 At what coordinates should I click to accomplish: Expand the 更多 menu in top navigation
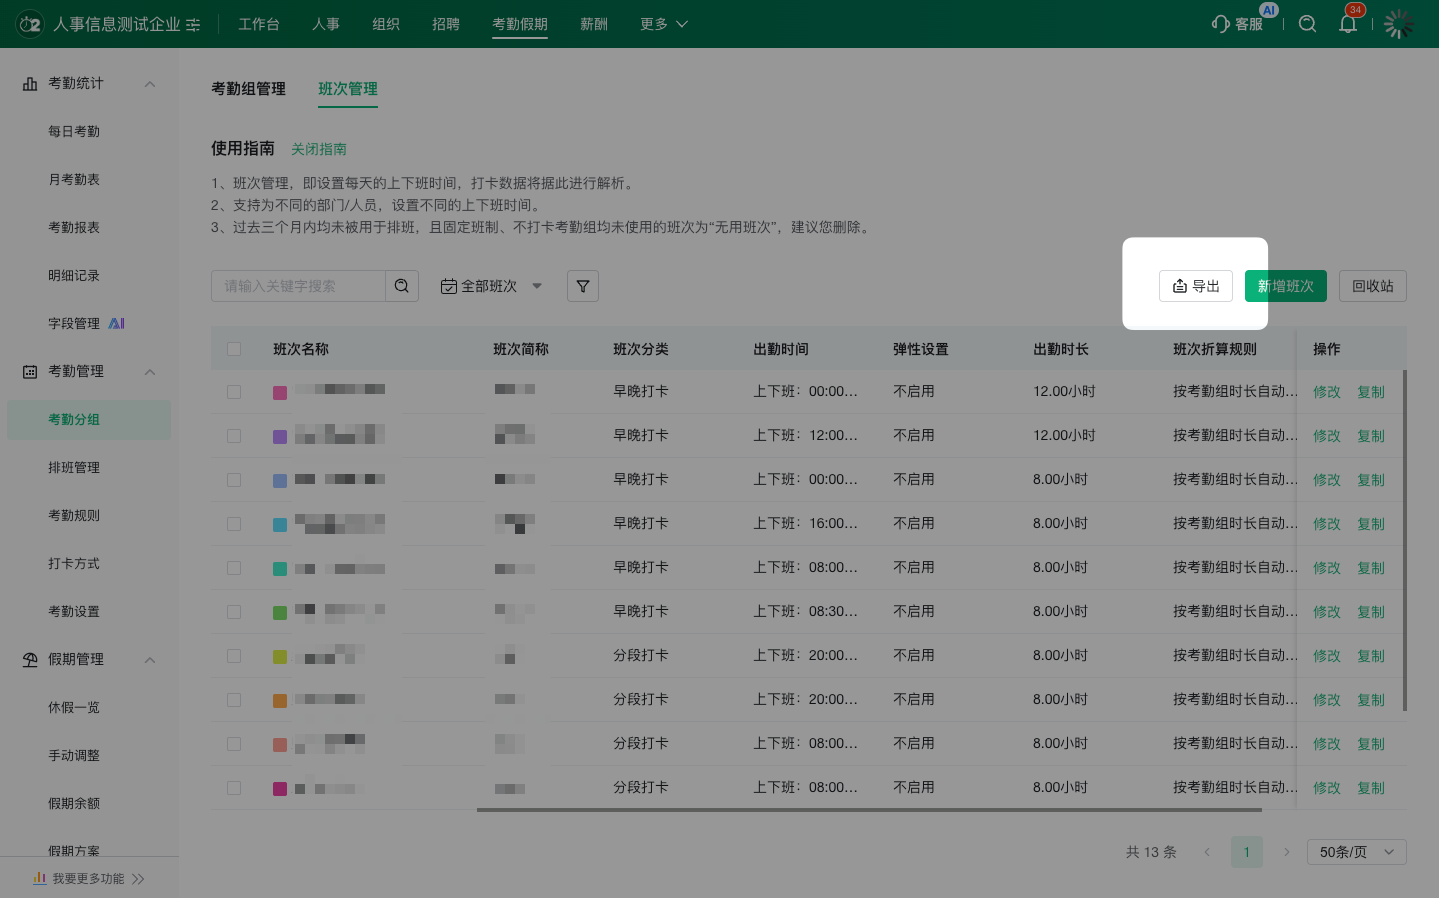point(664,24)
